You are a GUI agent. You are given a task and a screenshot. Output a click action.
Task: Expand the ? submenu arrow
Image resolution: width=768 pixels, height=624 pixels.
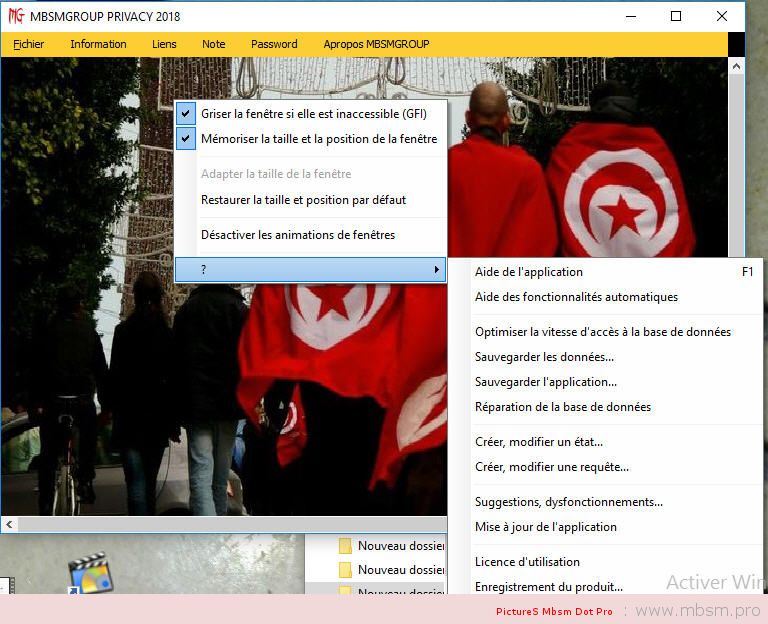coord(436,270)
